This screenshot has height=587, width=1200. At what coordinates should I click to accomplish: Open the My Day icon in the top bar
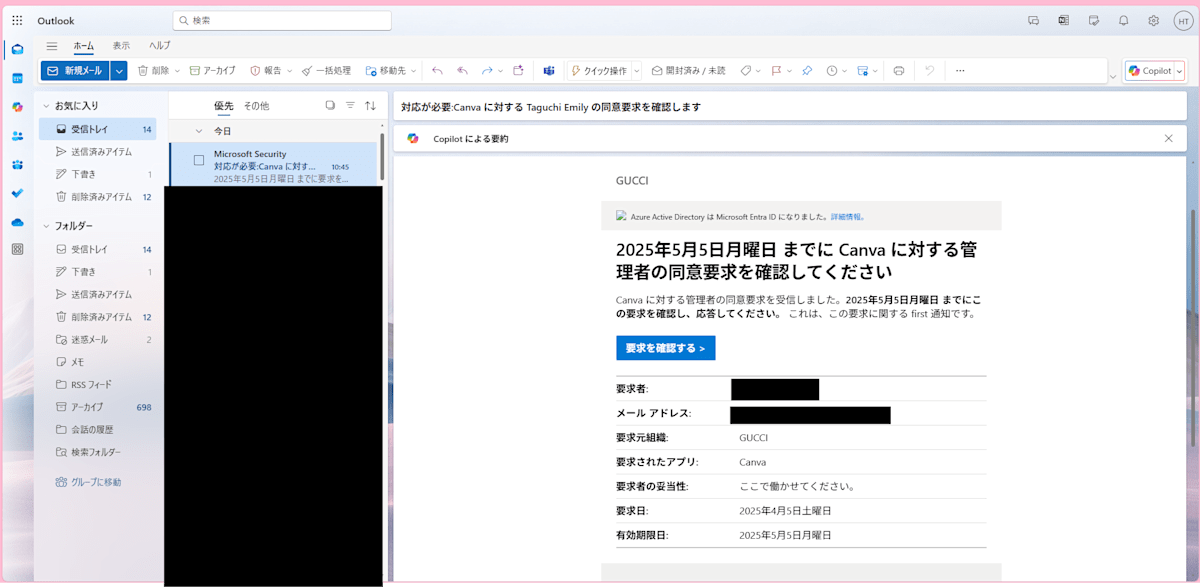pyautogui.click(x=1094, y=20)
